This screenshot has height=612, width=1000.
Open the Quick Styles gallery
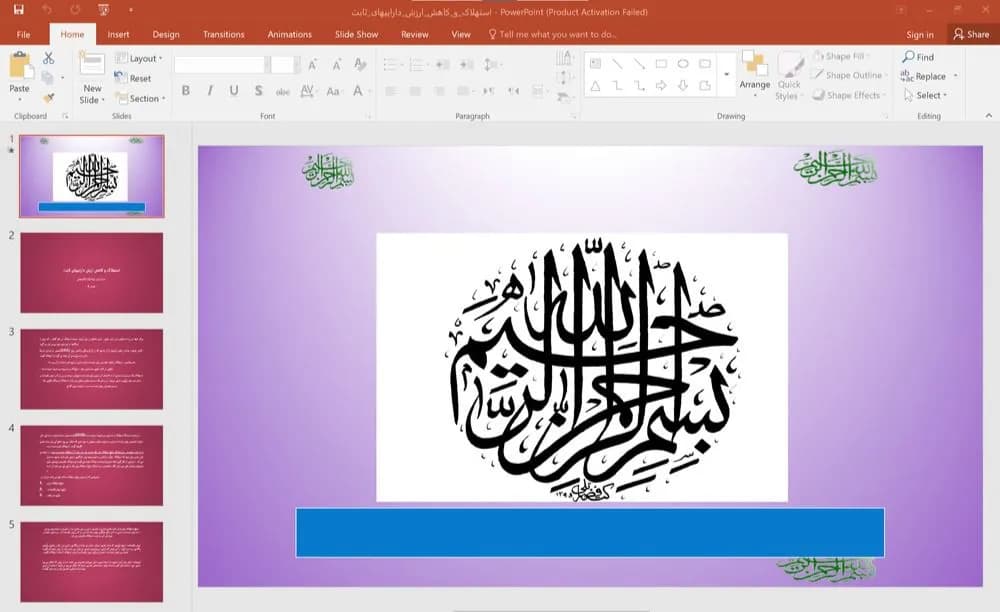[x=790, y=76]
